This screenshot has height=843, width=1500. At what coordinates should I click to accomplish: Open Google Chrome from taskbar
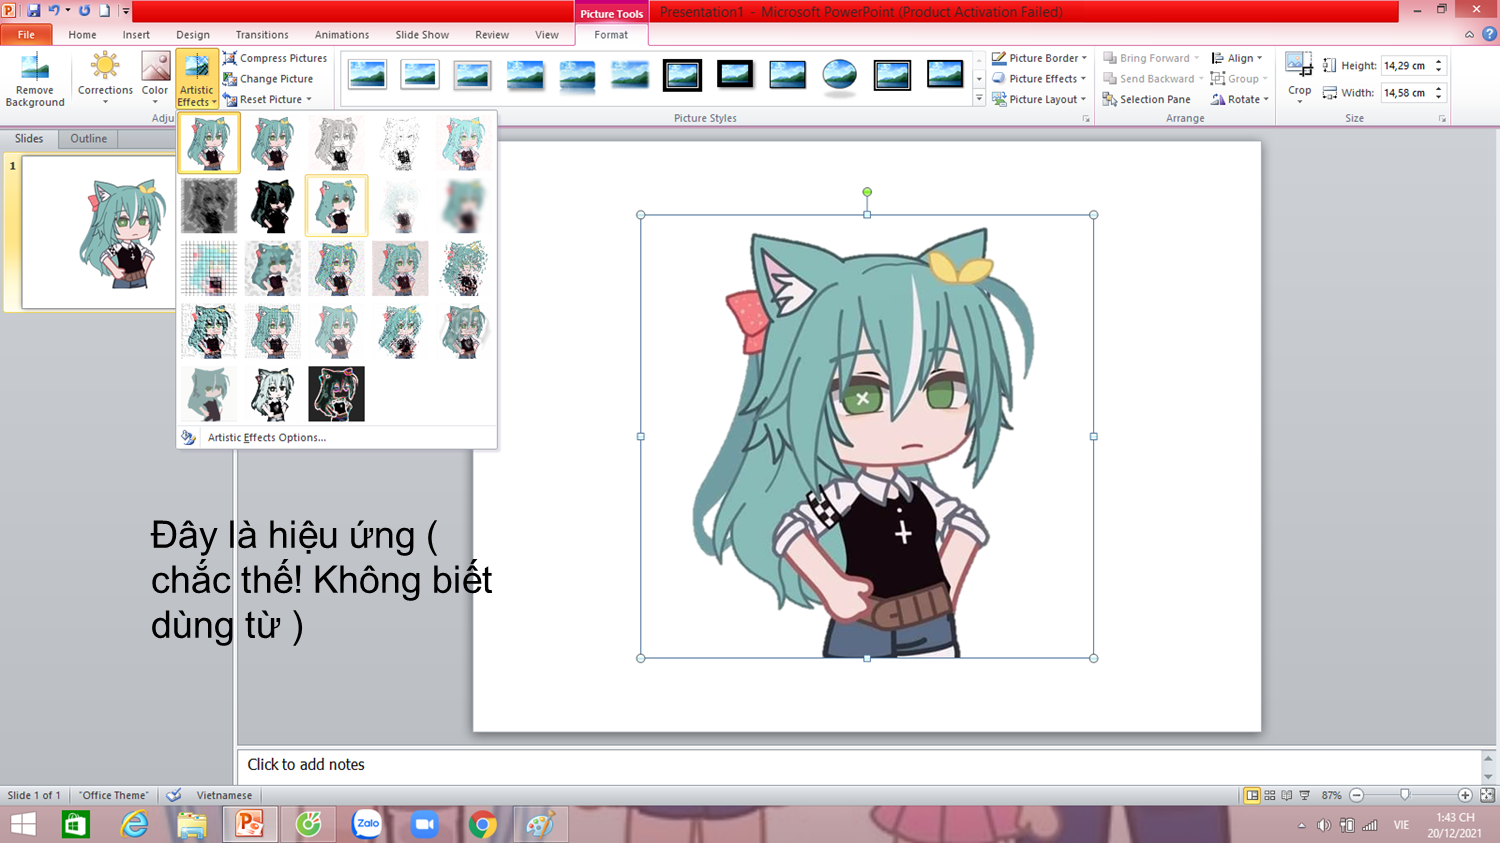click(483, 825)
